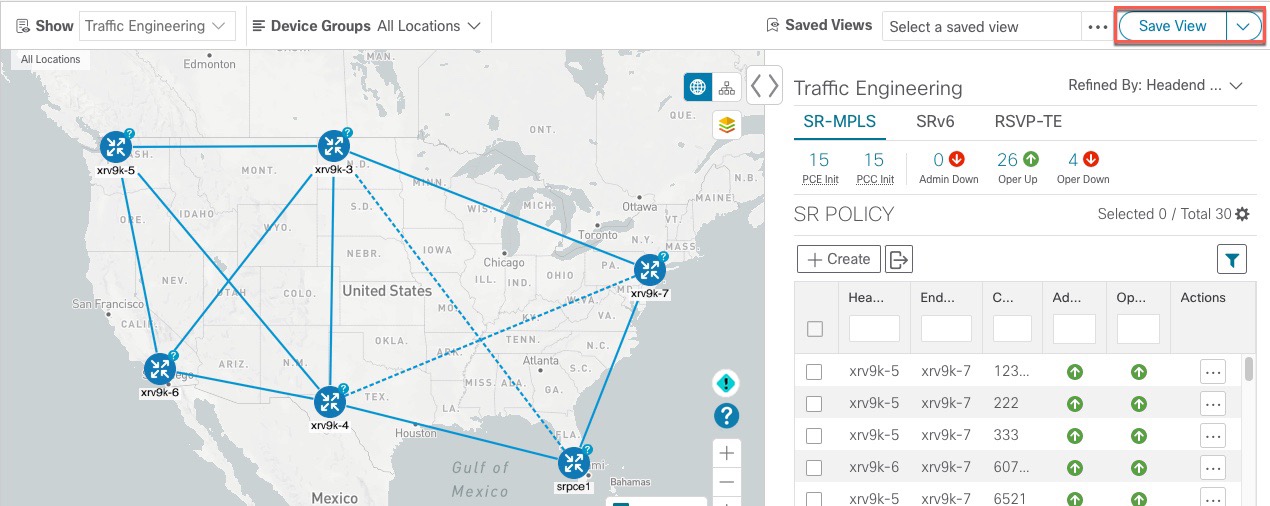The image size is (1270, 506).
Task: Switch to the RSVP-TE tab
Action: [1028, 121]
